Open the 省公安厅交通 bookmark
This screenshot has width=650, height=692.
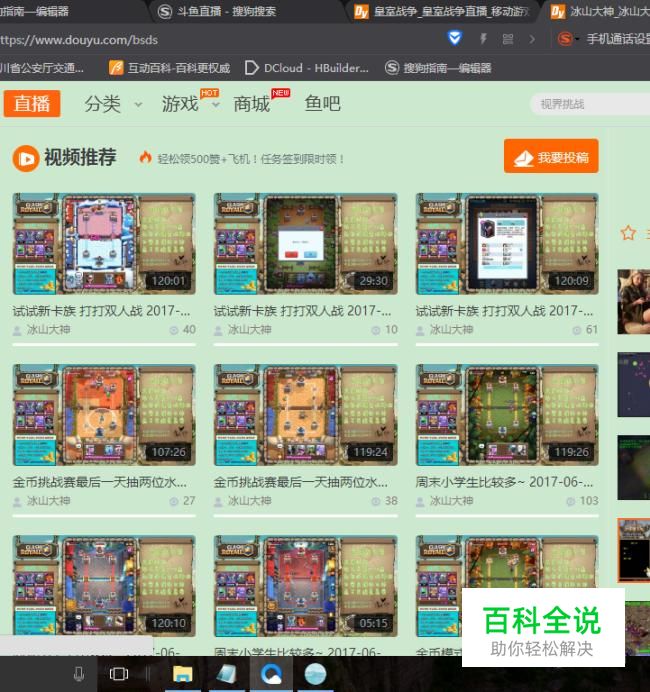(x=42, y=68)
